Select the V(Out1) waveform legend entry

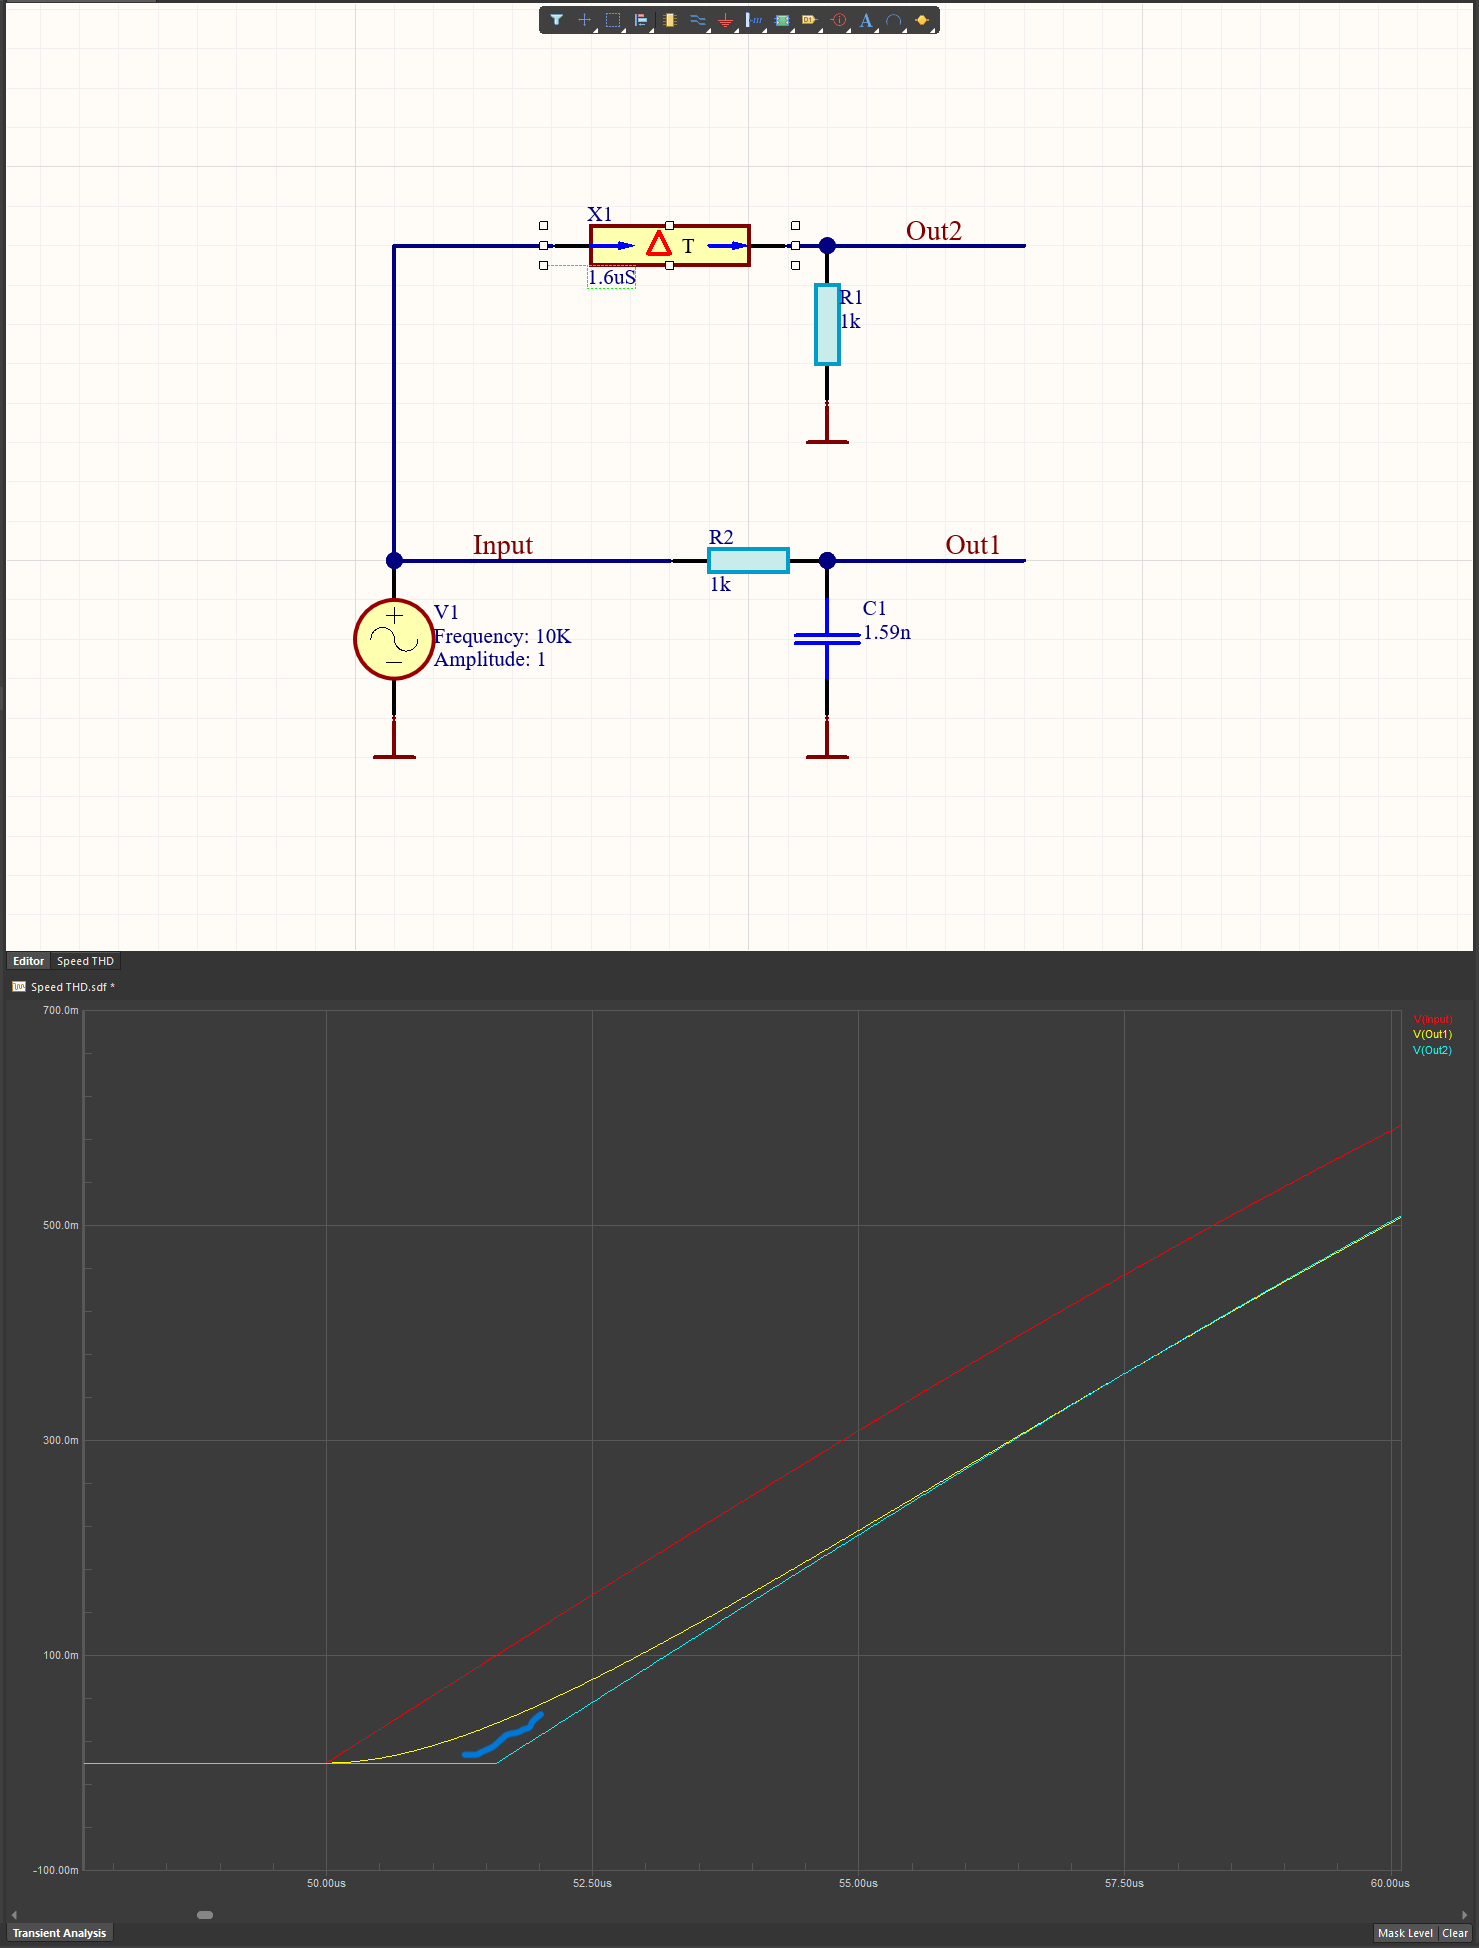coord(1432,1034)
